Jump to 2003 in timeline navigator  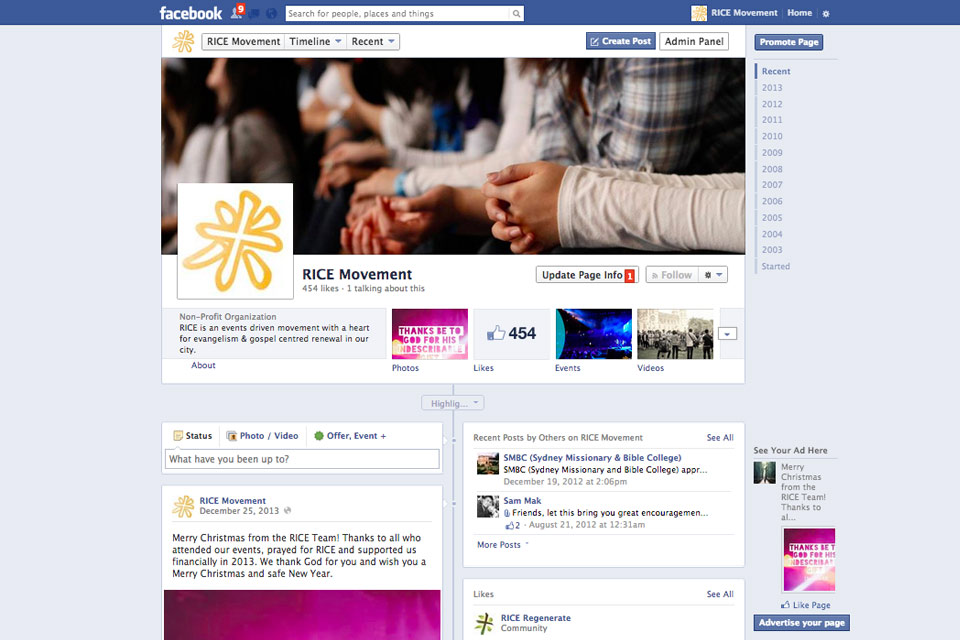click(x=772, y=249)
